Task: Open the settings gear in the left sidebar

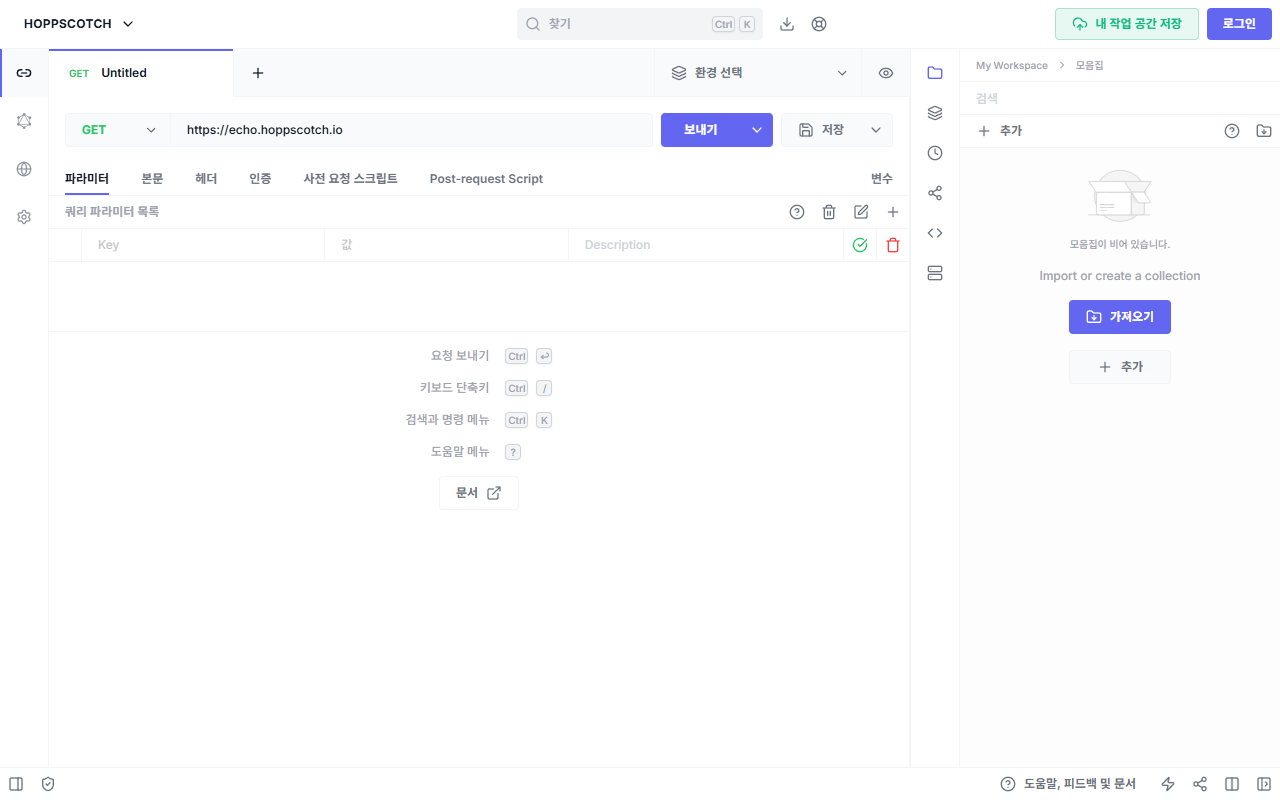Action: click(x=23, y=216)
